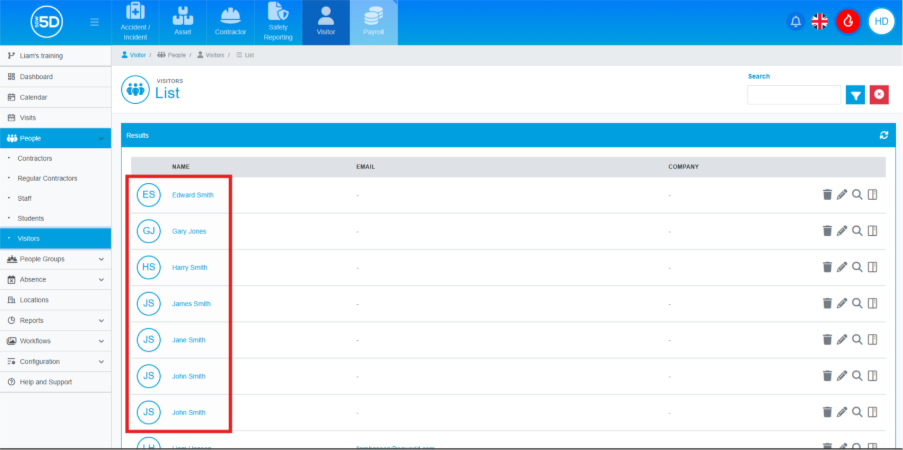View Harry Smith with the magnifier icon

coord(857,267)
